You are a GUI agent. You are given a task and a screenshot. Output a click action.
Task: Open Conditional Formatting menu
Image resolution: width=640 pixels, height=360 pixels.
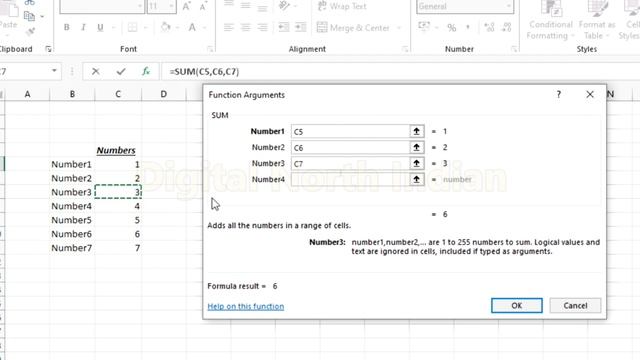click(x=551, y=20)
